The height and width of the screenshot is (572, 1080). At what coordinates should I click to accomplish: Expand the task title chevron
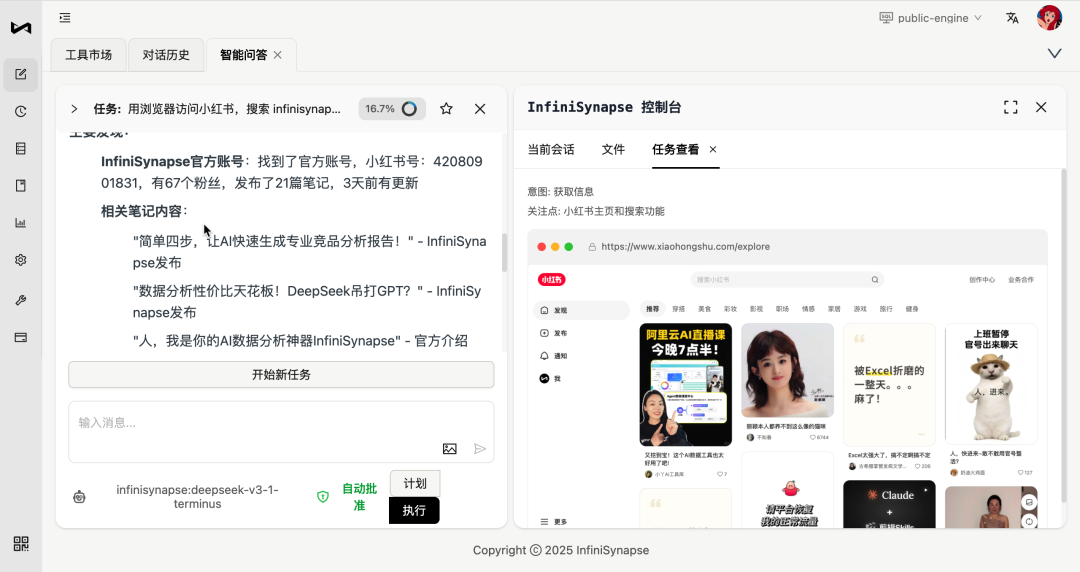[x=74, y=109]
